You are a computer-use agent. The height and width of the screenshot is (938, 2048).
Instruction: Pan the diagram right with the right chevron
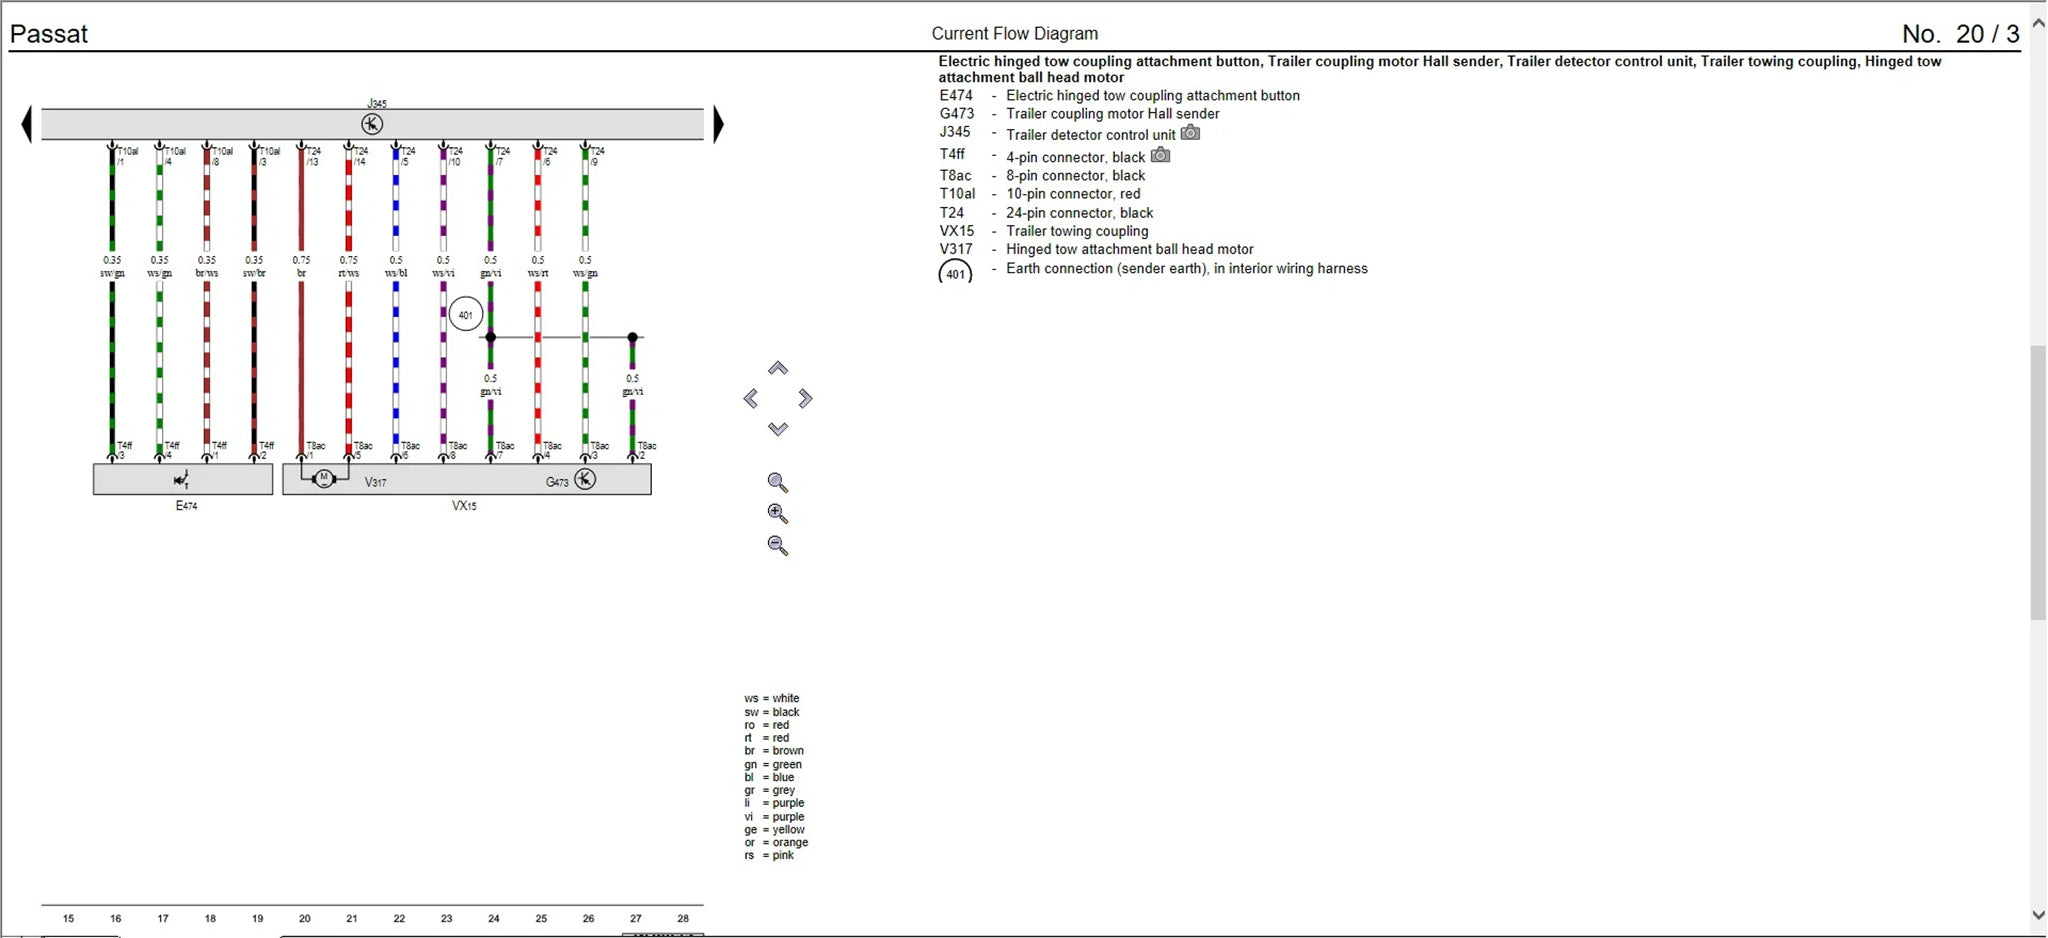coord(805,399)
